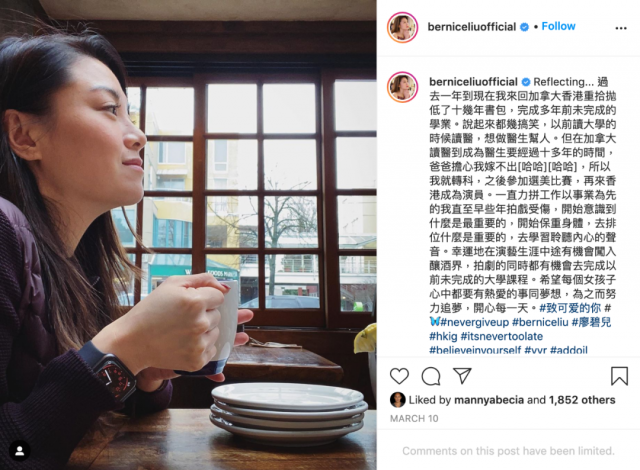The height and width of the screenshot is (470, 640).
Task: Click the blue Follow button
Action: coord(558,27)
